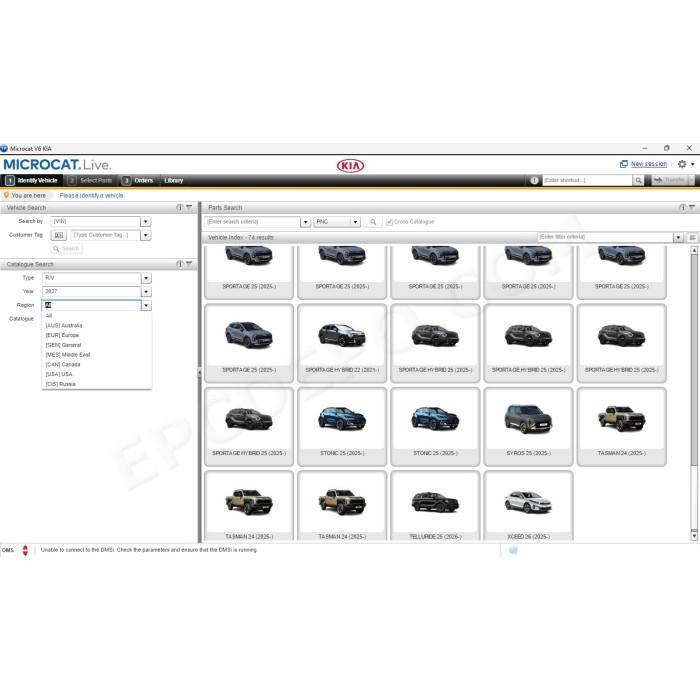This screenshot has width=700, height=700.
Task: Click 'Please identify a vehicle' text
Action: click(x=92, y=196)
